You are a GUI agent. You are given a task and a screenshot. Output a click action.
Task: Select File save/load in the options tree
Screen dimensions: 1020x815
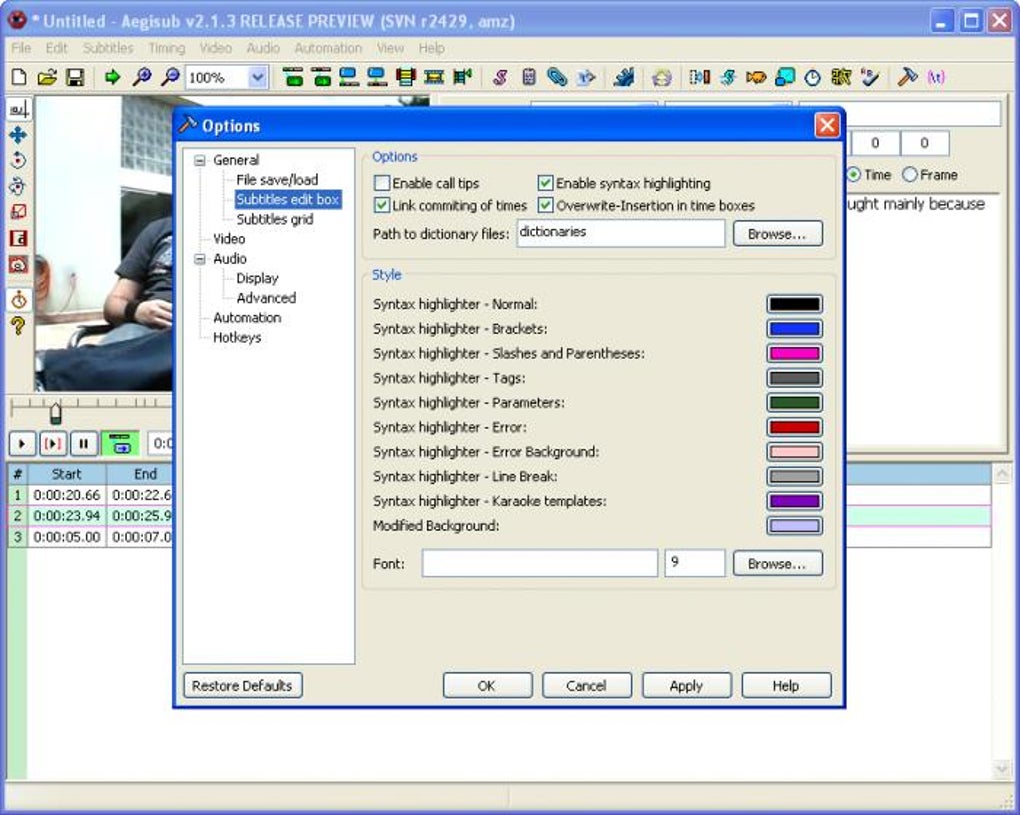277,180
